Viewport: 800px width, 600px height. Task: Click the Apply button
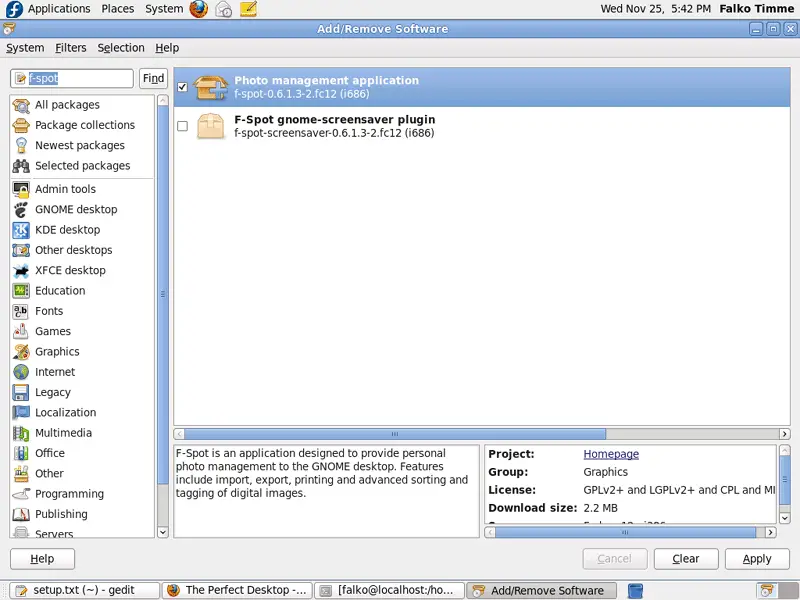(x=756, y=559)
